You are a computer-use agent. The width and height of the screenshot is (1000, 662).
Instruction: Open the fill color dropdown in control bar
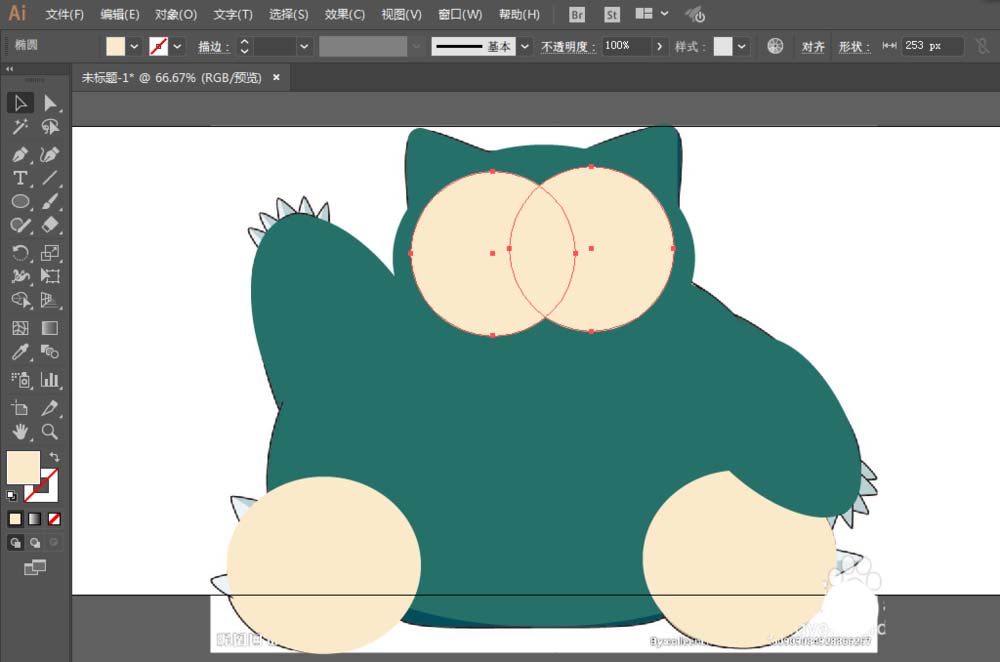(x=134, y=46)
